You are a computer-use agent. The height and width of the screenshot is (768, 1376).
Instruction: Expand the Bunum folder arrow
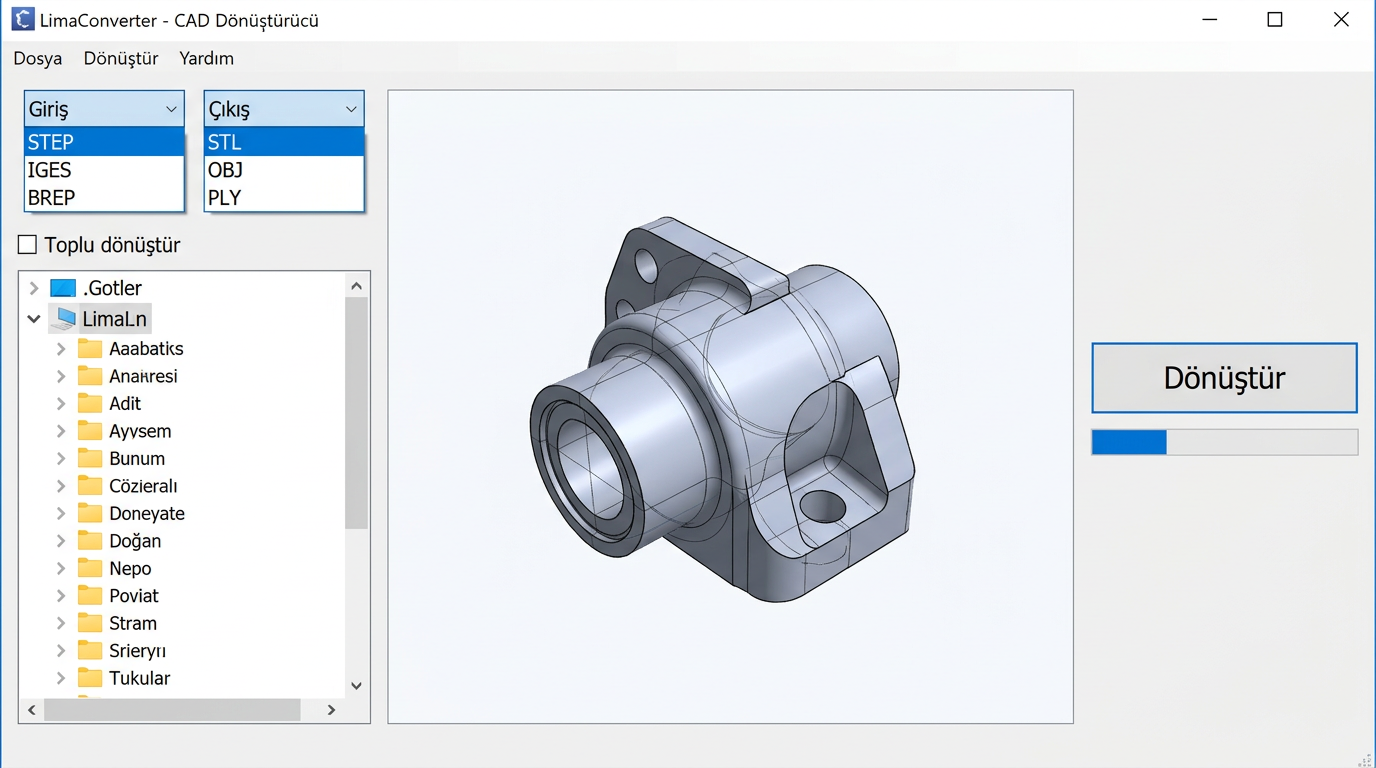coord(61,459)
